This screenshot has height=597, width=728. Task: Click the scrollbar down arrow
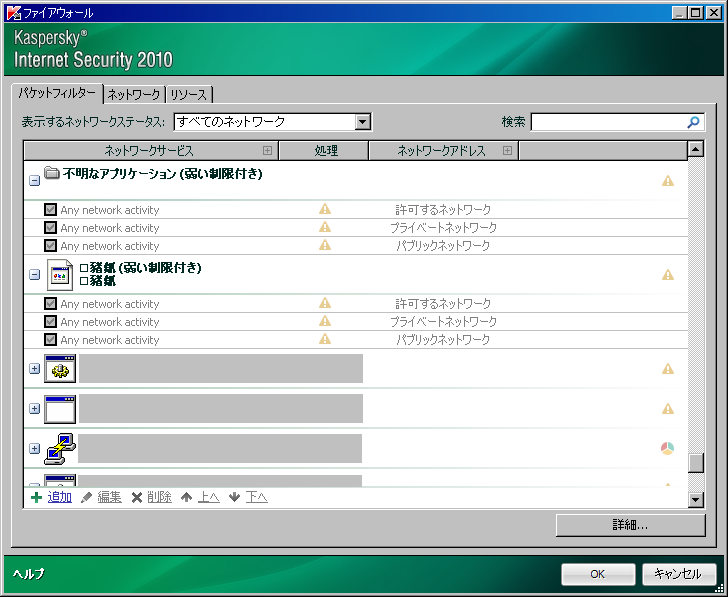[696, 500]
